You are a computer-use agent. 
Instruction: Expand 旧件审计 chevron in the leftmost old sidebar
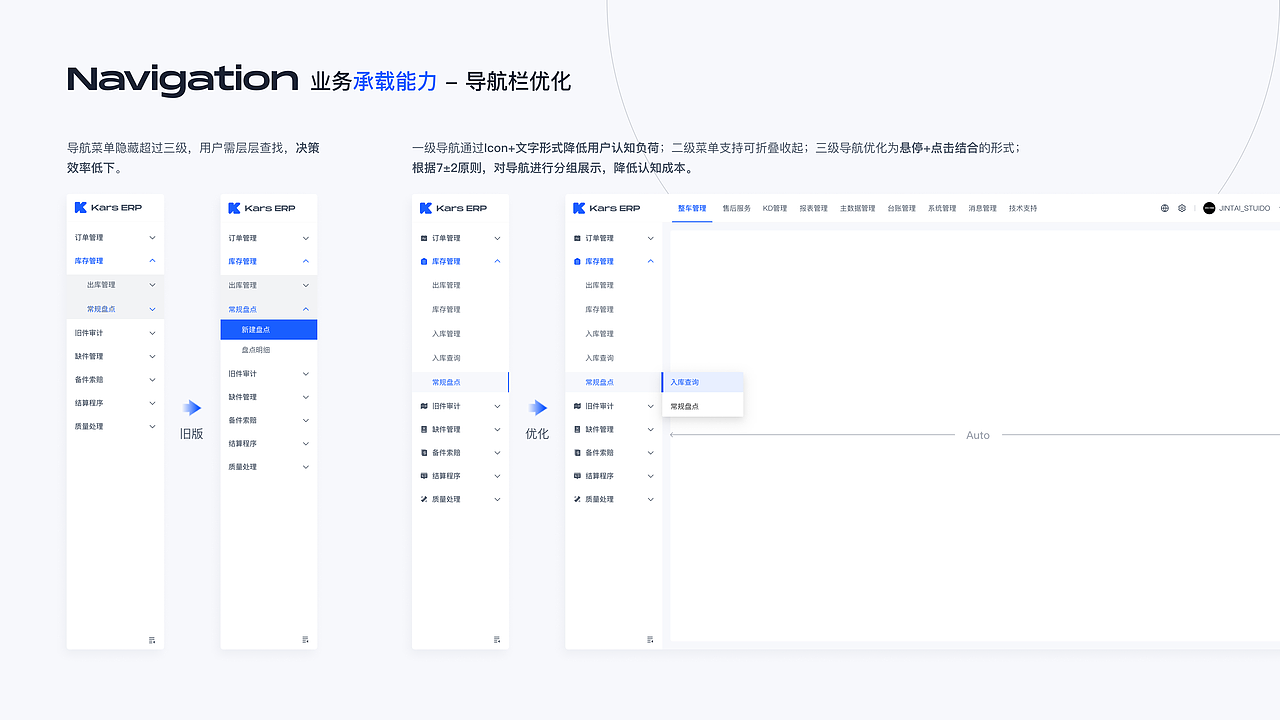tap(153, 333)
